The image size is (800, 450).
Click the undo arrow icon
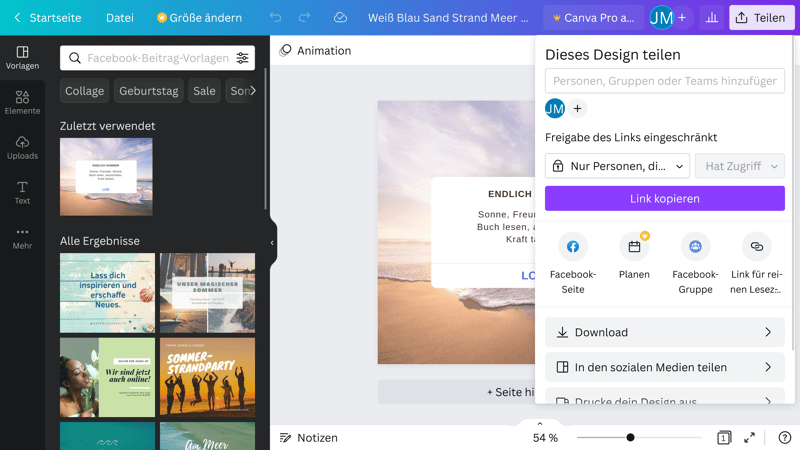tap(276, 18)
